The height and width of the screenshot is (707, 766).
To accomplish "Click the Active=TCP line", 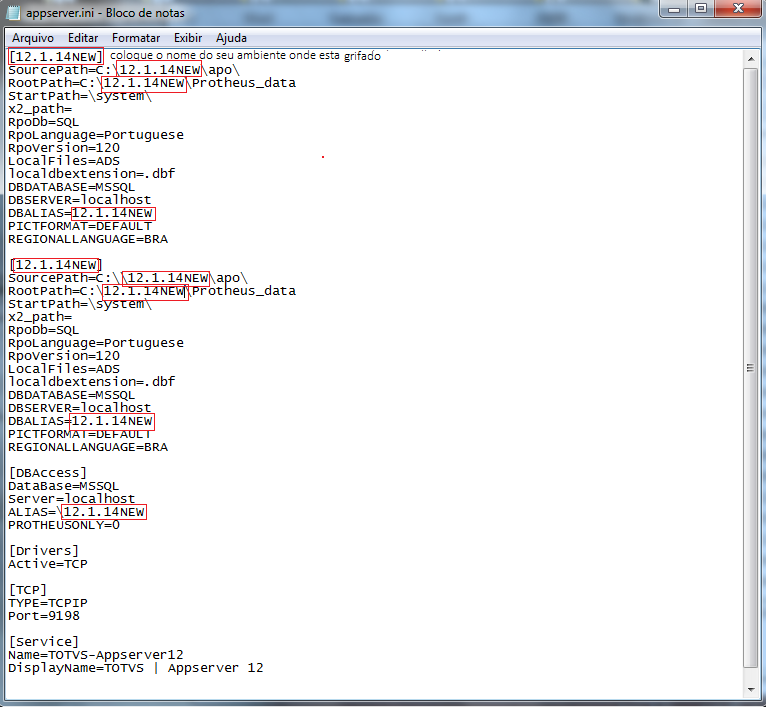I will pos(48,564).
